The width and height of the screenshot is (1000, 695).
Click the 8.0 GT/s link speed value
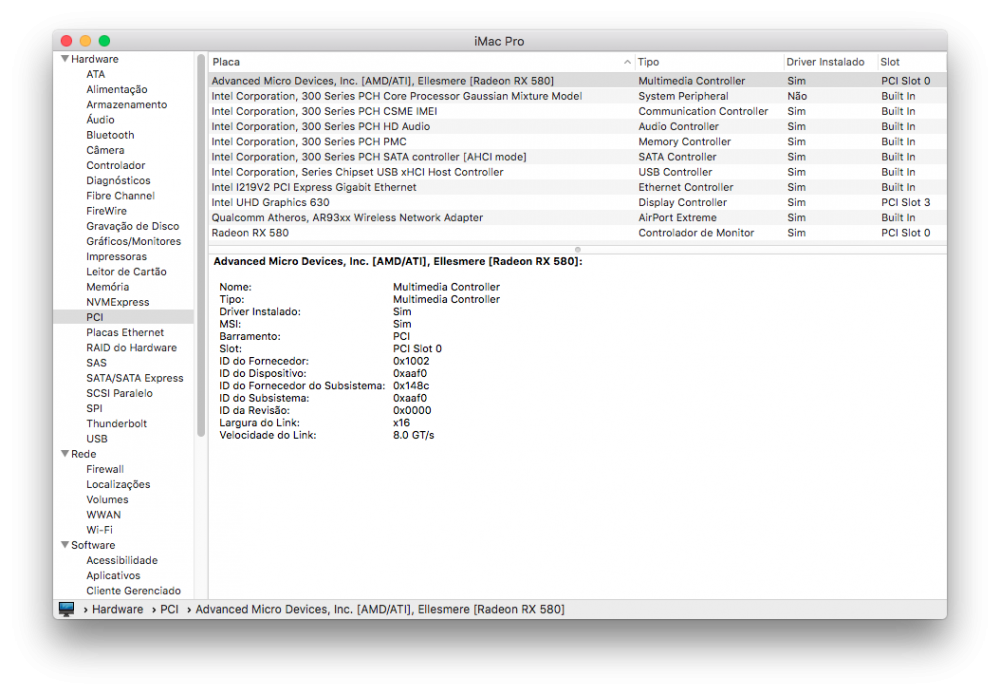(413, 435)
